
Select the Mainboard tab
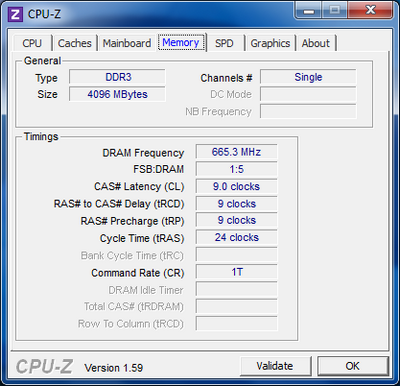pos(127,43)
